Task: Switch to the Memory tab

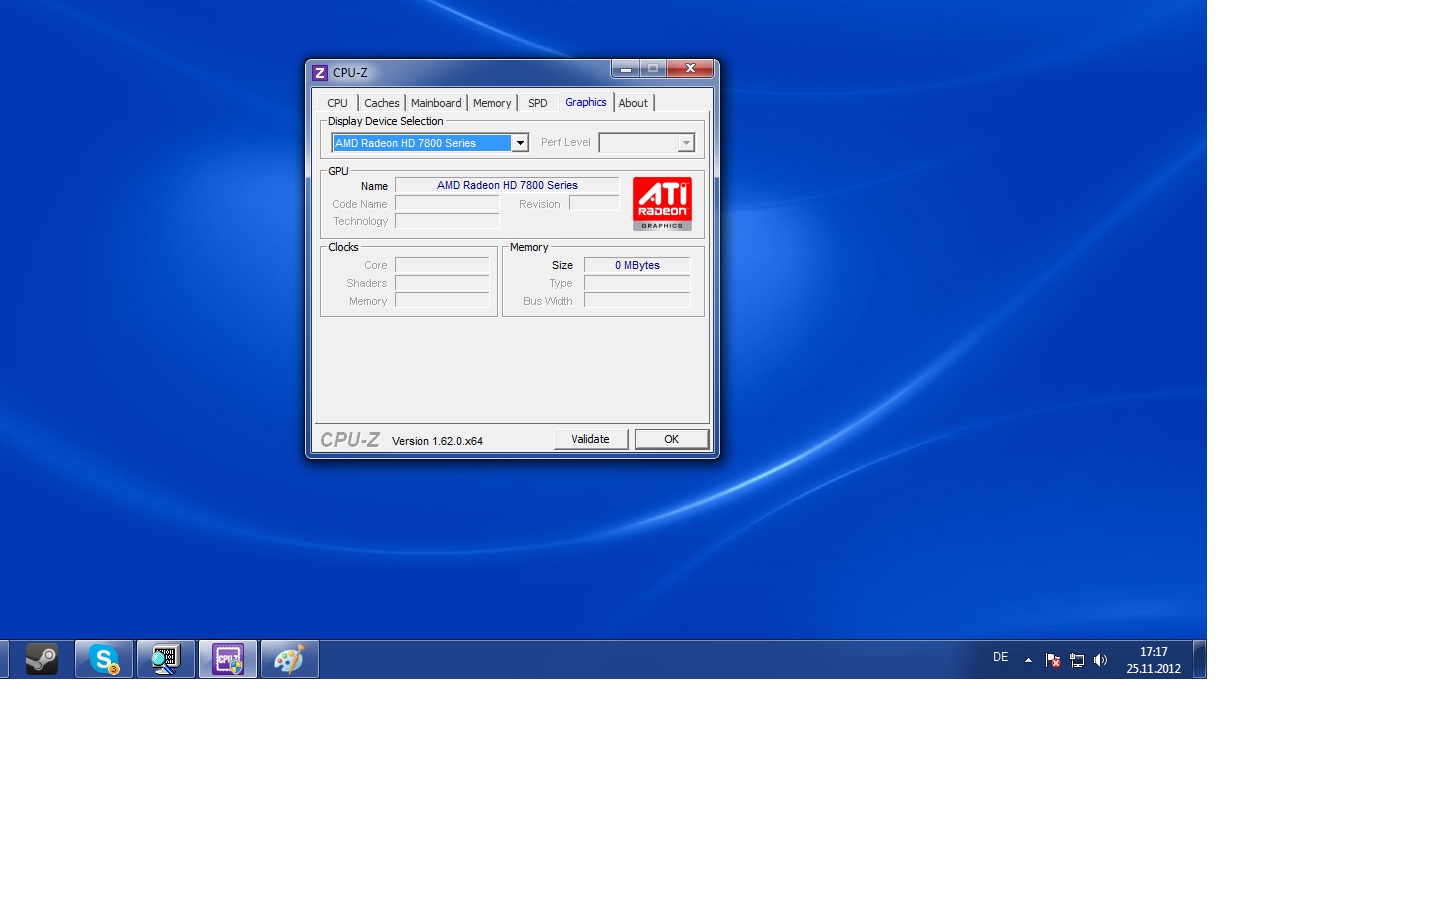Action: point(492,103)
